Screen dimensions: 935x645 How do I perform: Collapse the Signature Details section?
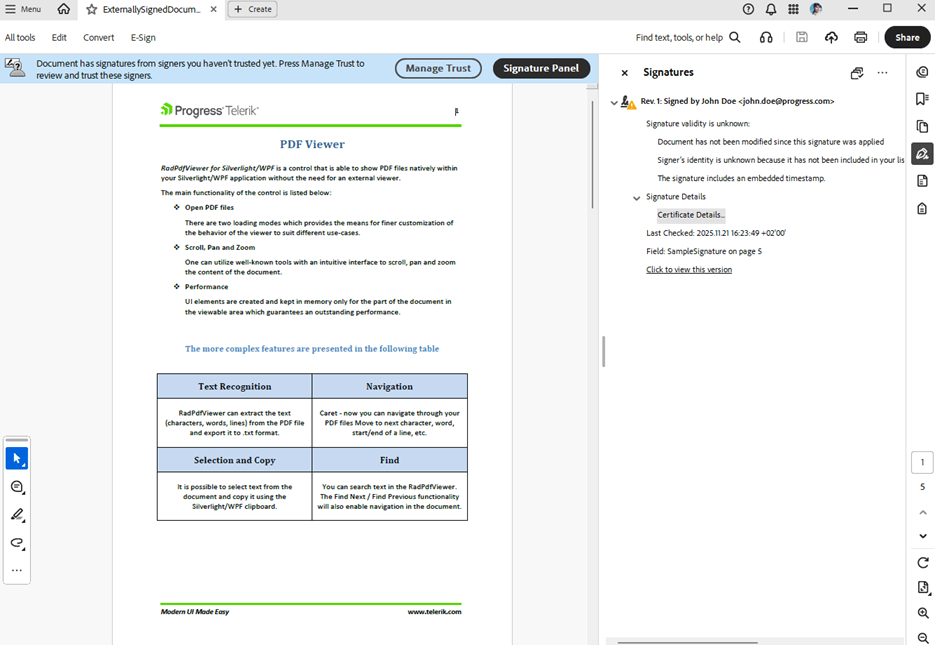pos(637,196)
